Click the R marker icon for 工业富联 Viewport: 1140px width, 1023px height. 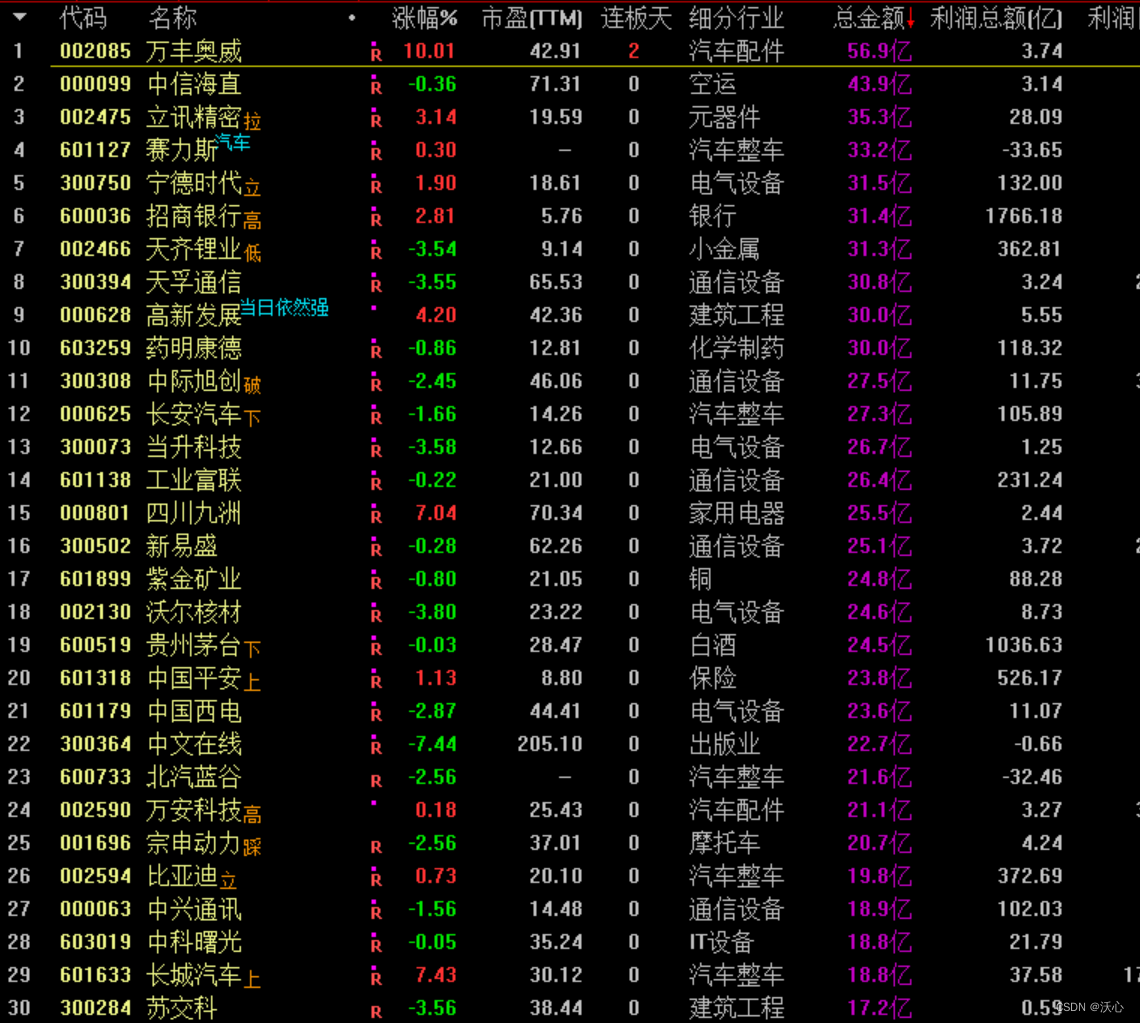pyautogui.click(x=376, y=481)
